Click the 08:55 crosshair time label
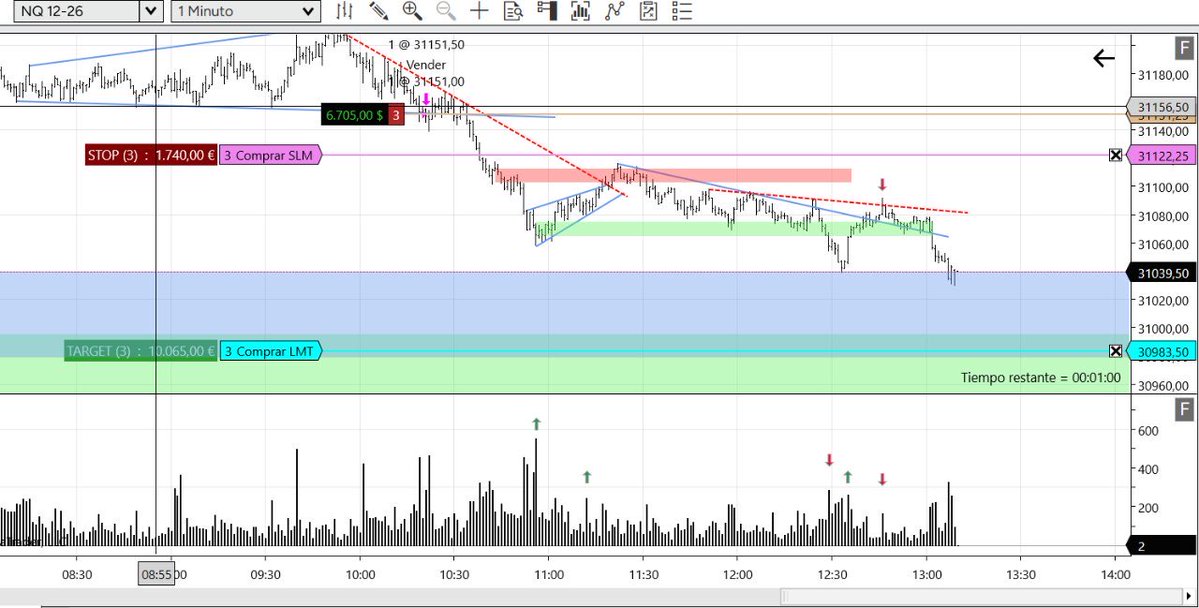 pyautogui.click(x=156, y=573)
